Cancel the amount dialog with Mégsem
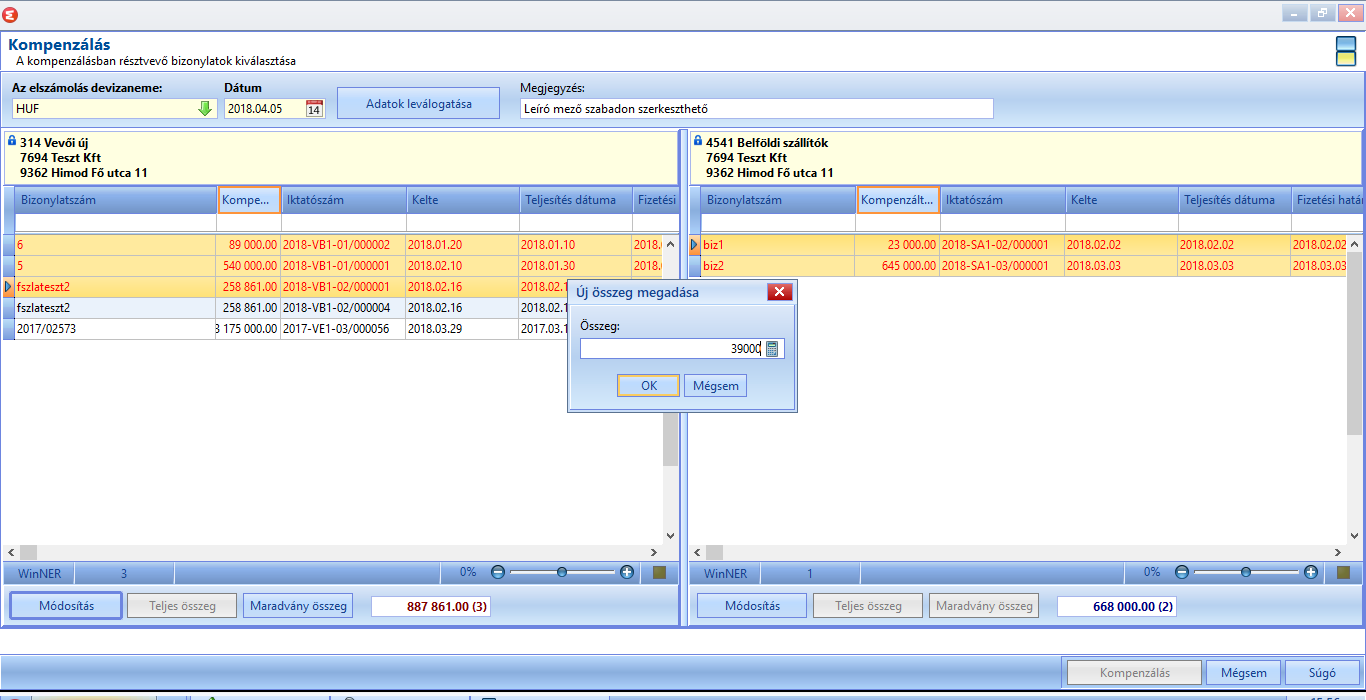The height and width of the screenshot is (700, 1366). click(716, 386)
